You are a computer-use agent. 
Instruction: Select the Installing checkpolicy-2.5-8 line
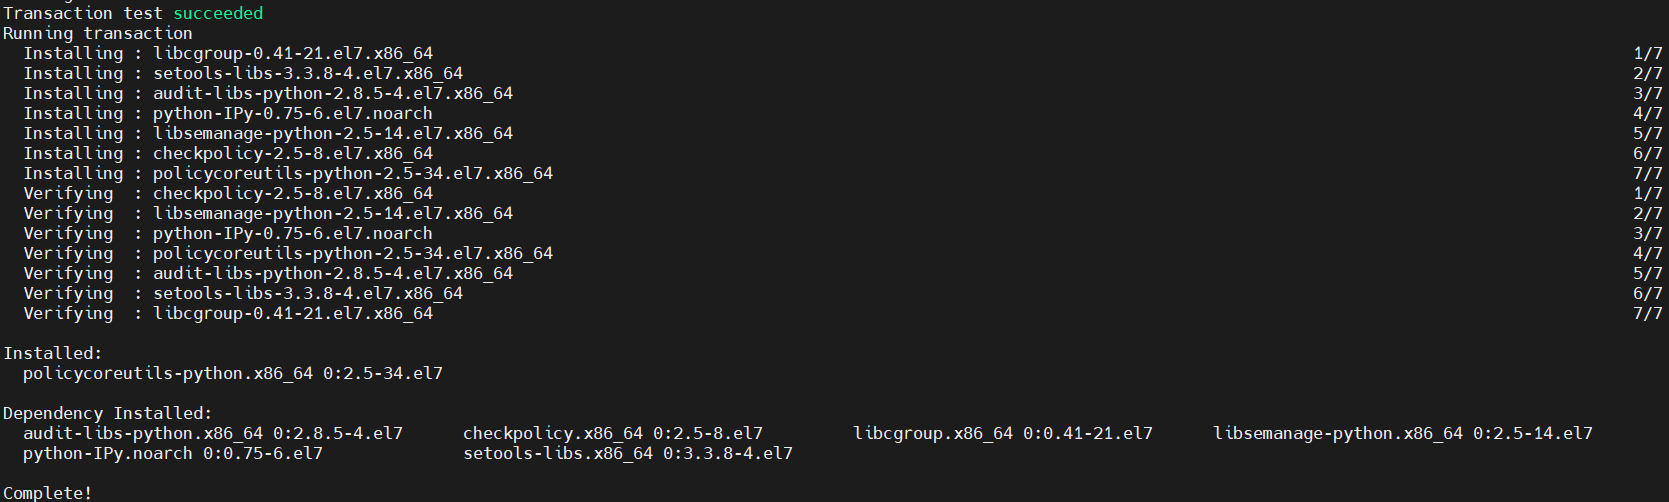coord(292,153)
